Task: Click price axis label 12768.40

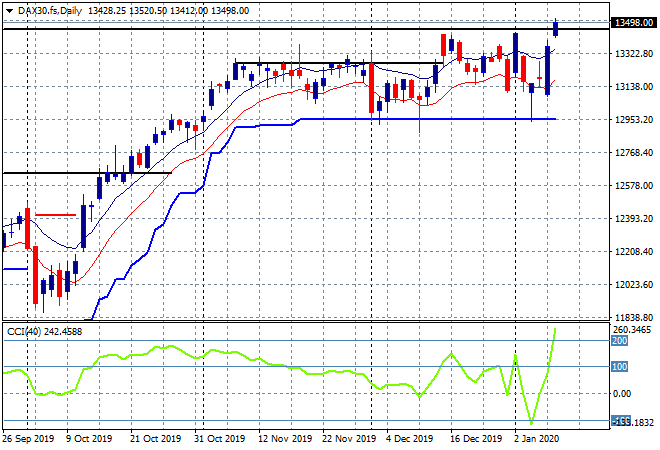Action: click(x=634, y=152)
